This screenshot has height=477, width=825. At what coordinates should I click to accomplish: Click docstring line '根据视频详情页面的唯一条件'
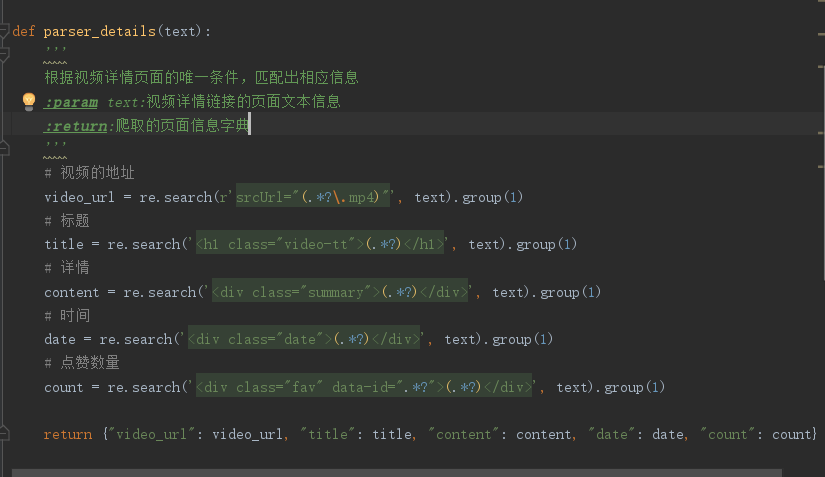[142, 78]
